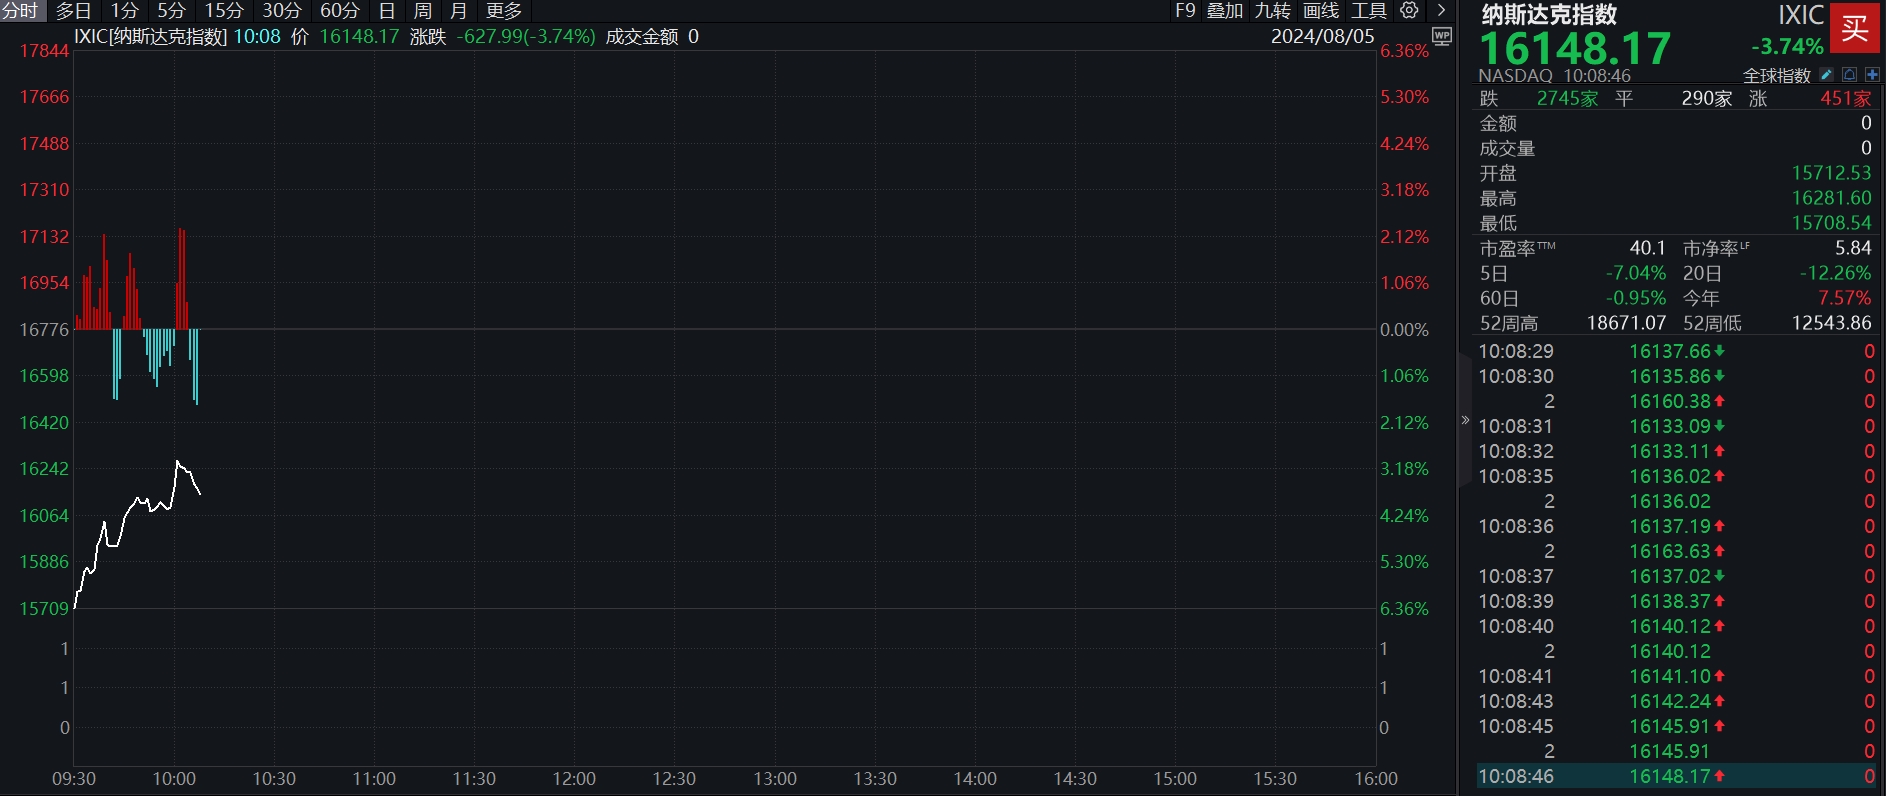Click the 0.00% axis label
Screen dimensions: 1886x796
(x=1404, y=330)
